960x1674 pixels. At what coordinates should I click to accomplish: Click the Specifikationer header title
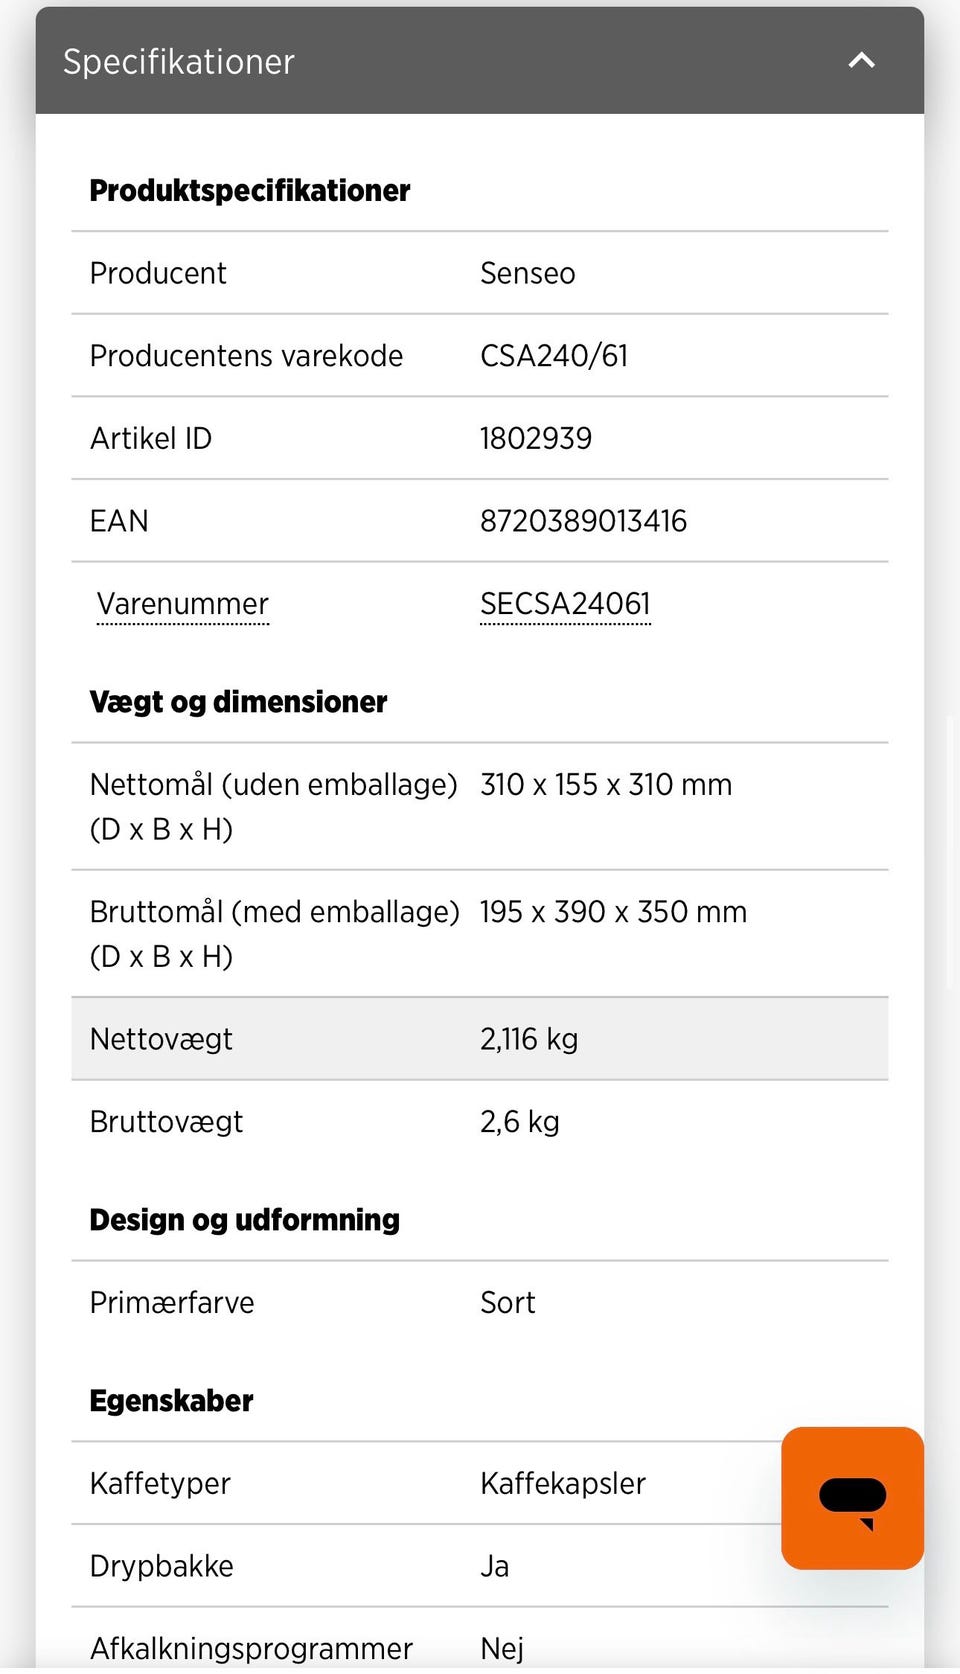[179, 62]
